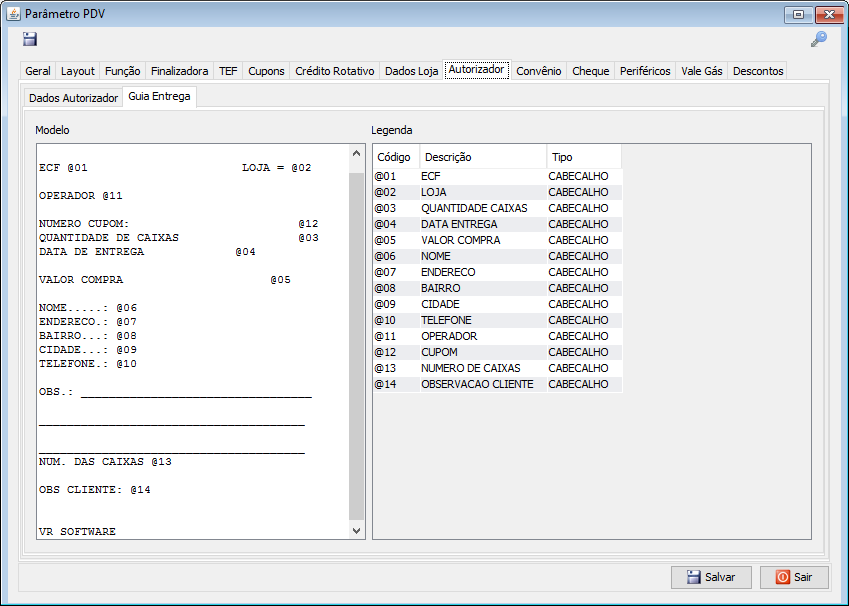
Task: Select the OBSERVACAO CLIENTE legend row
Action: tap(498, 384)
